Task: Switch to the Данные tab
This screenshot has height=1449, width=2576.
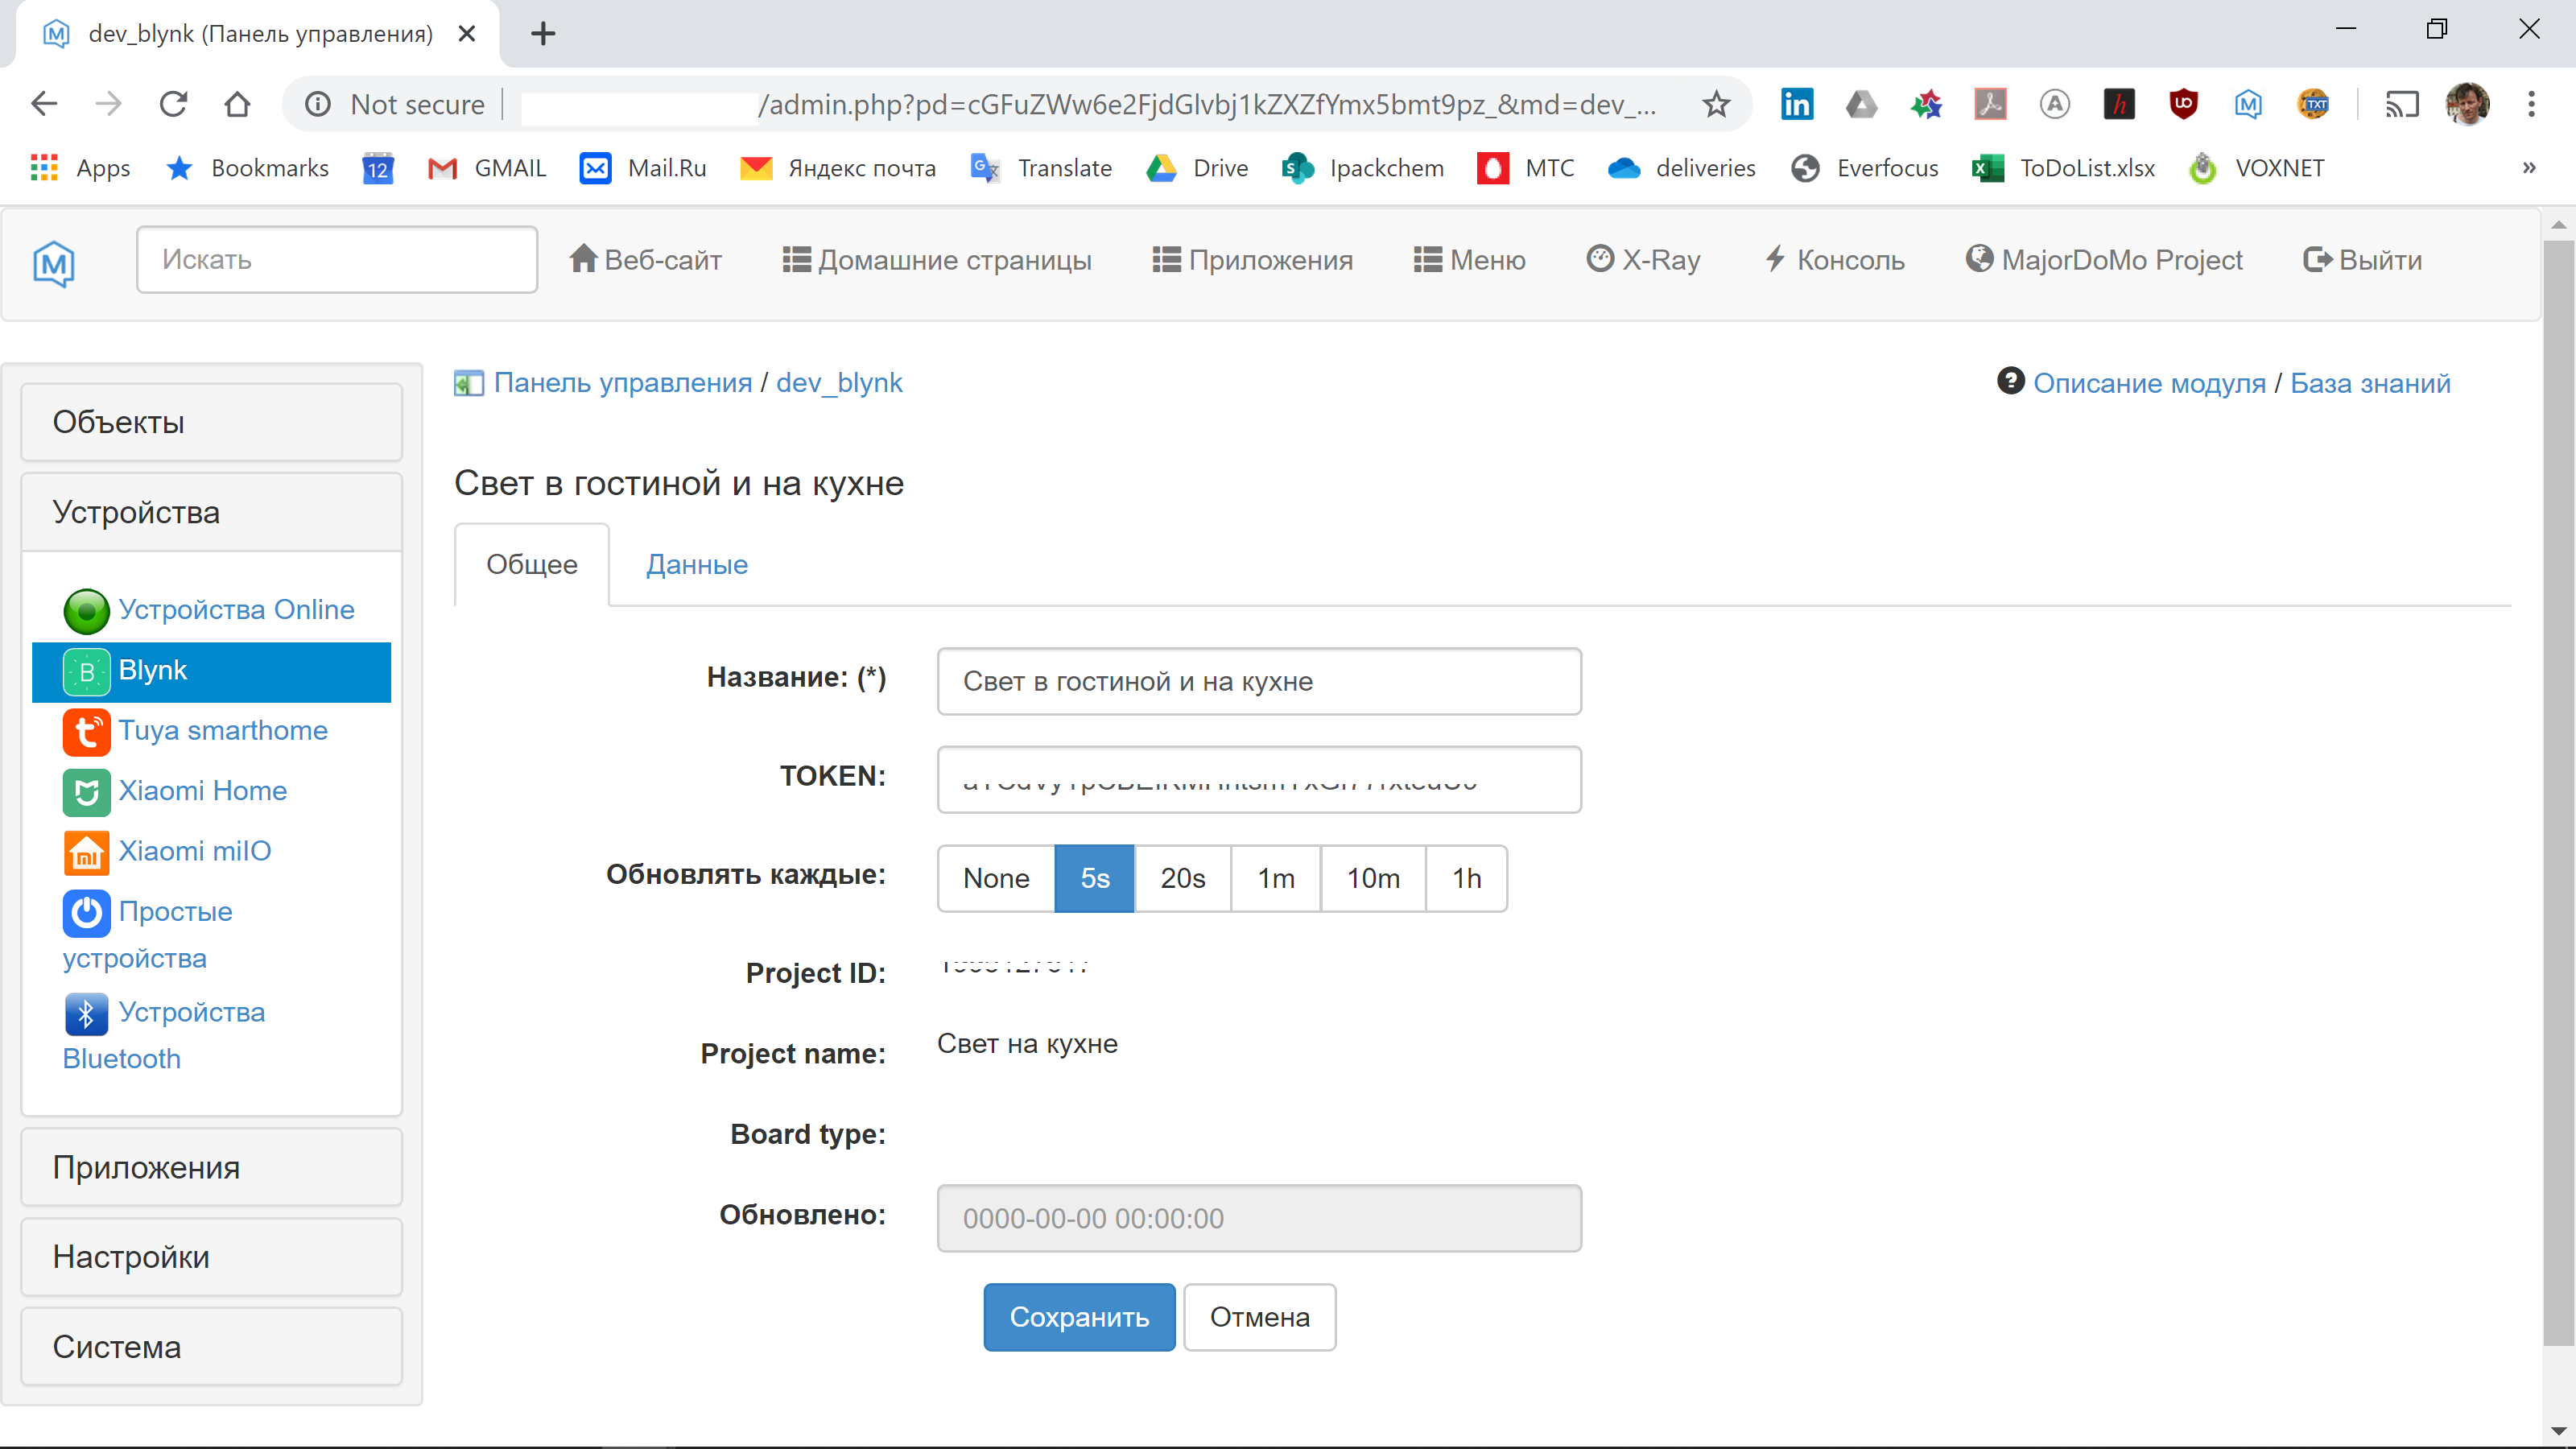Action: point(696,565)
